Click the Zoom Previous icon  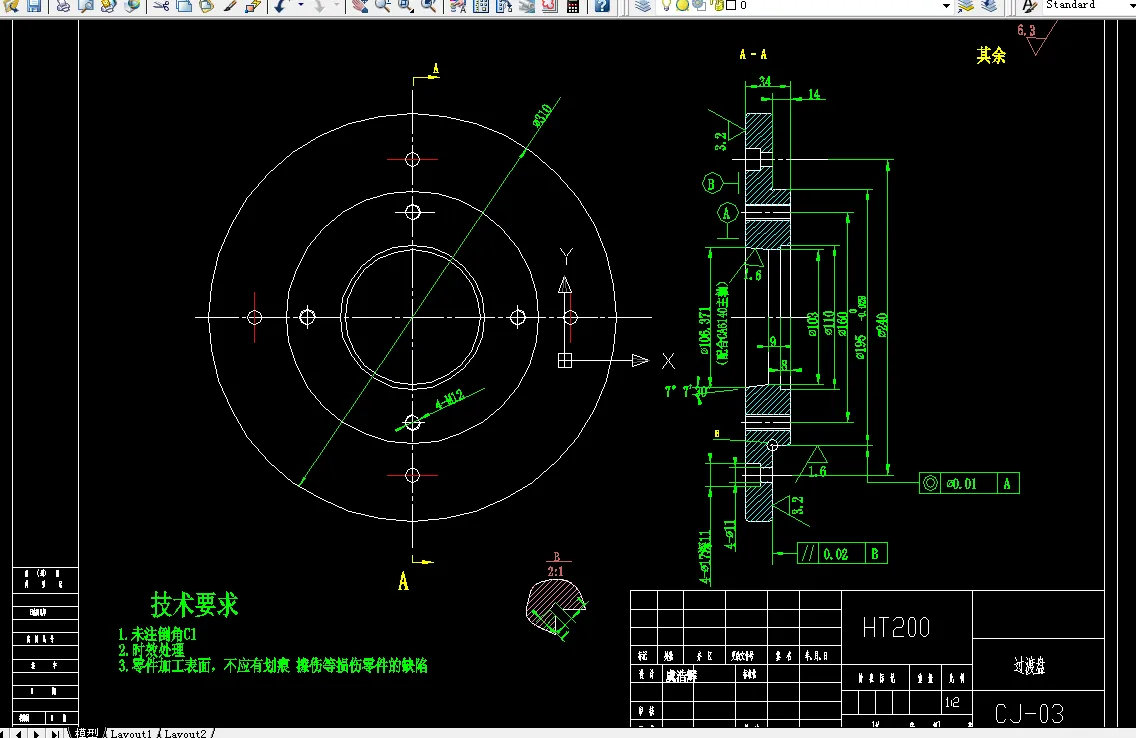428,6
